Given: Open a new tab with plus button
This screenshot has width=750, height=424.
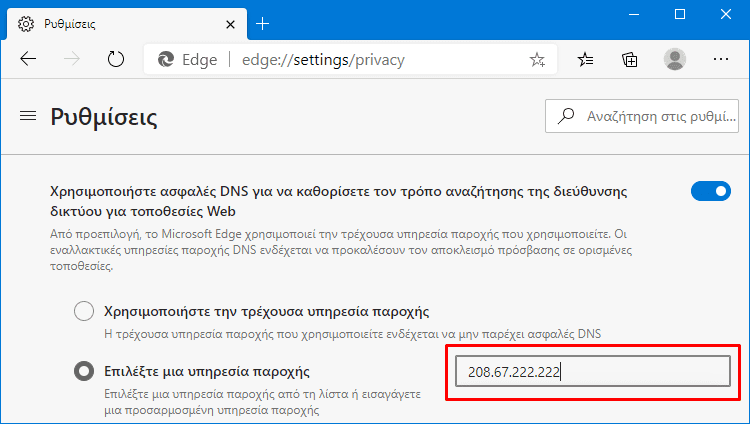Looking at the screenshot, I should (263, 23).
